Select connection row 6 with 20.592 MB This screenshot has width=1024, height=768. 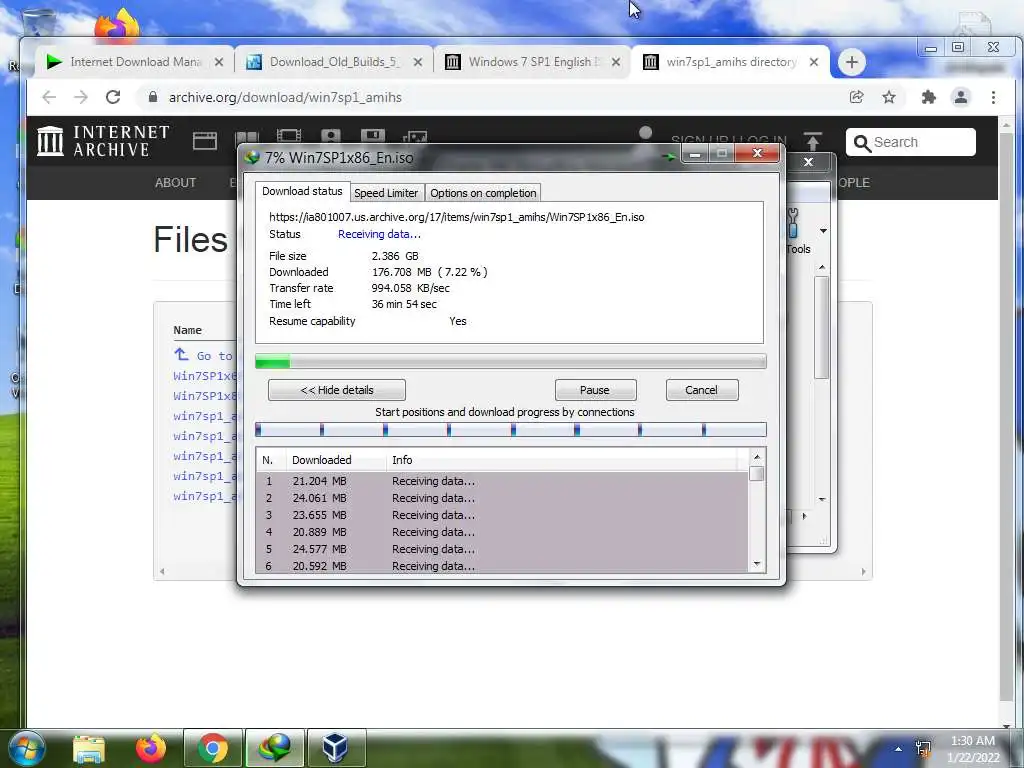(502, 566)
